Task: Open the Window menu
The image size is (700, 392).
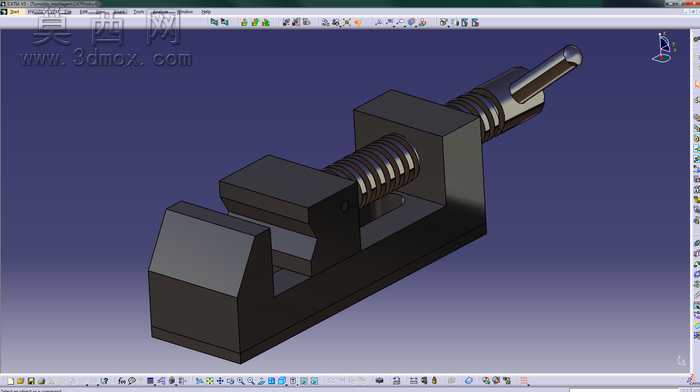Action: tap(185, 12)
